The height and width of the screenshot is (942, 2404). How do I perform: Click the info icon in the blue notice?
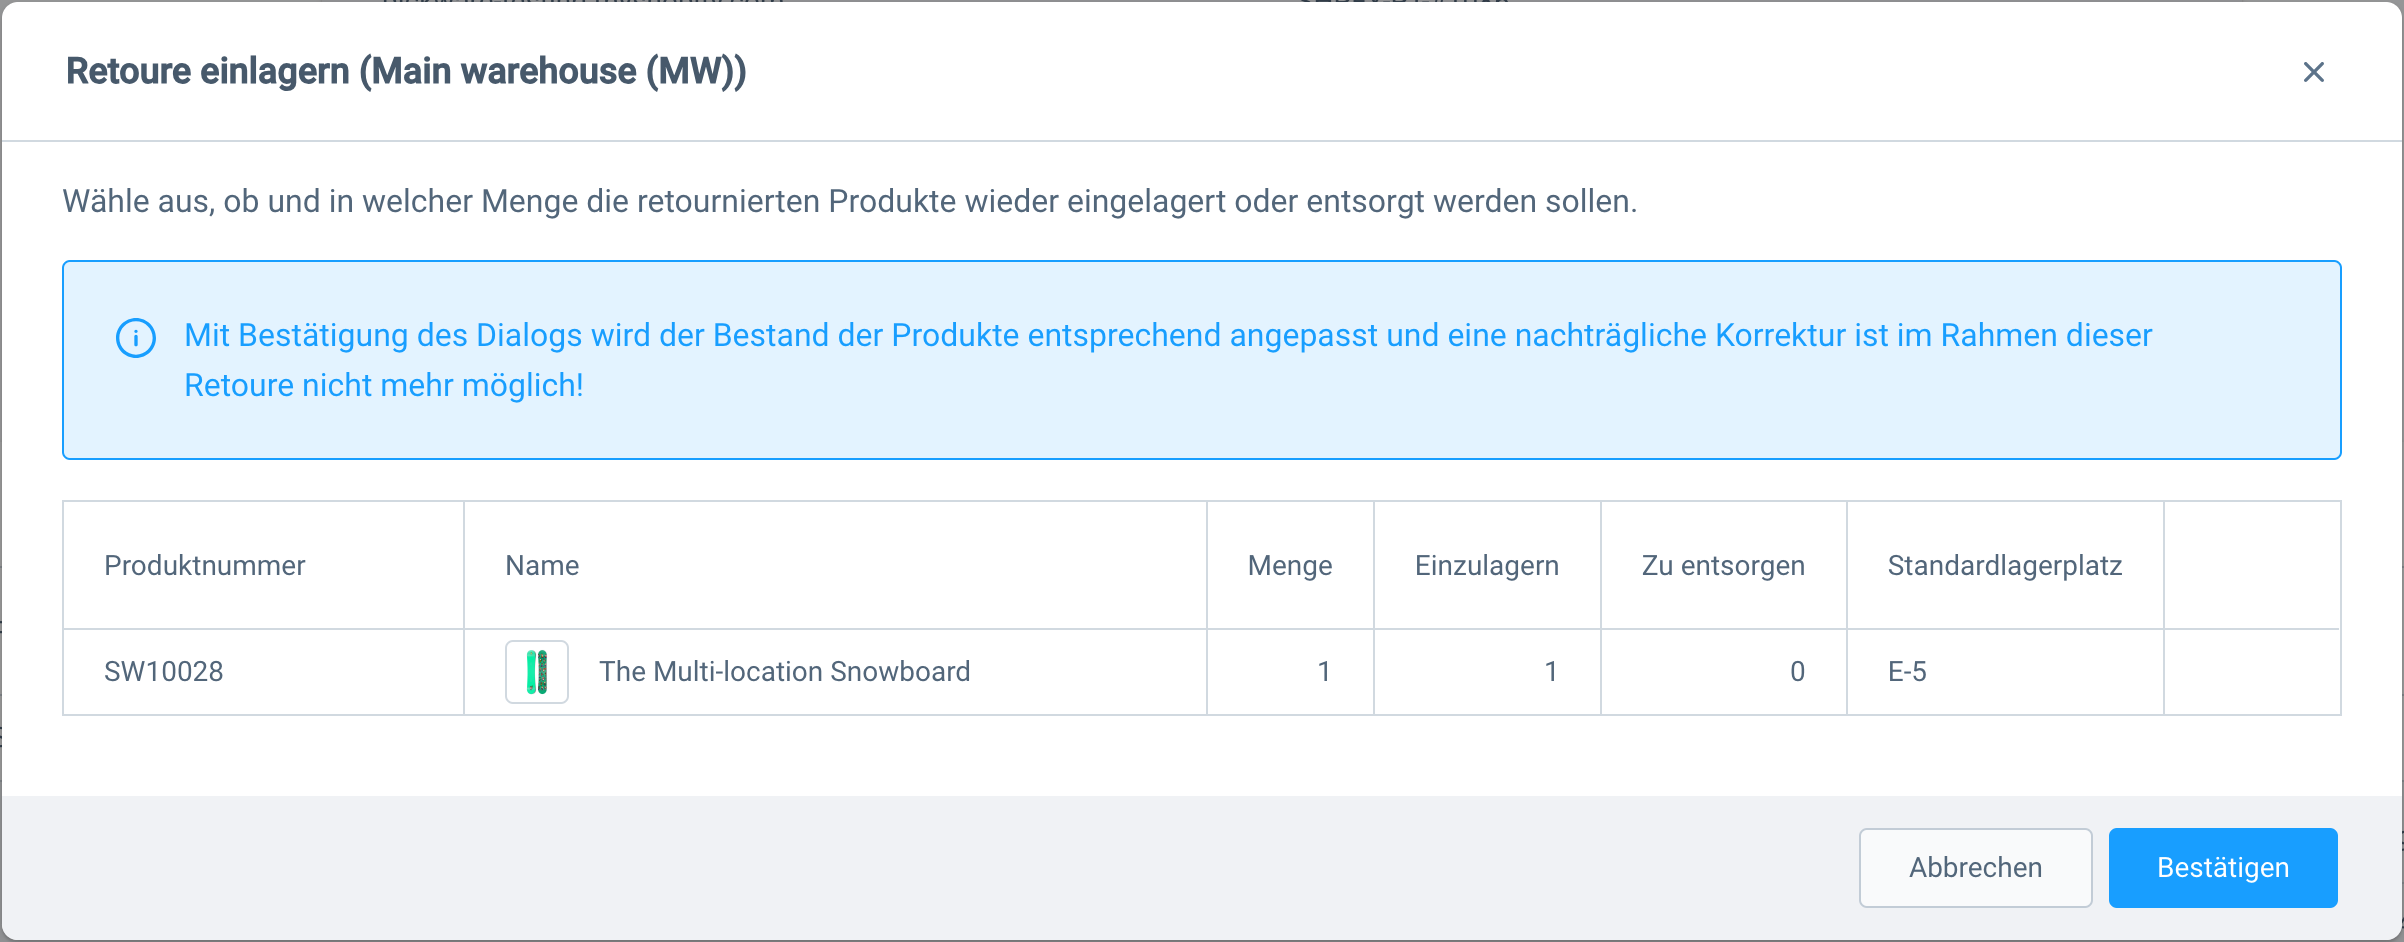coord(135,337)
